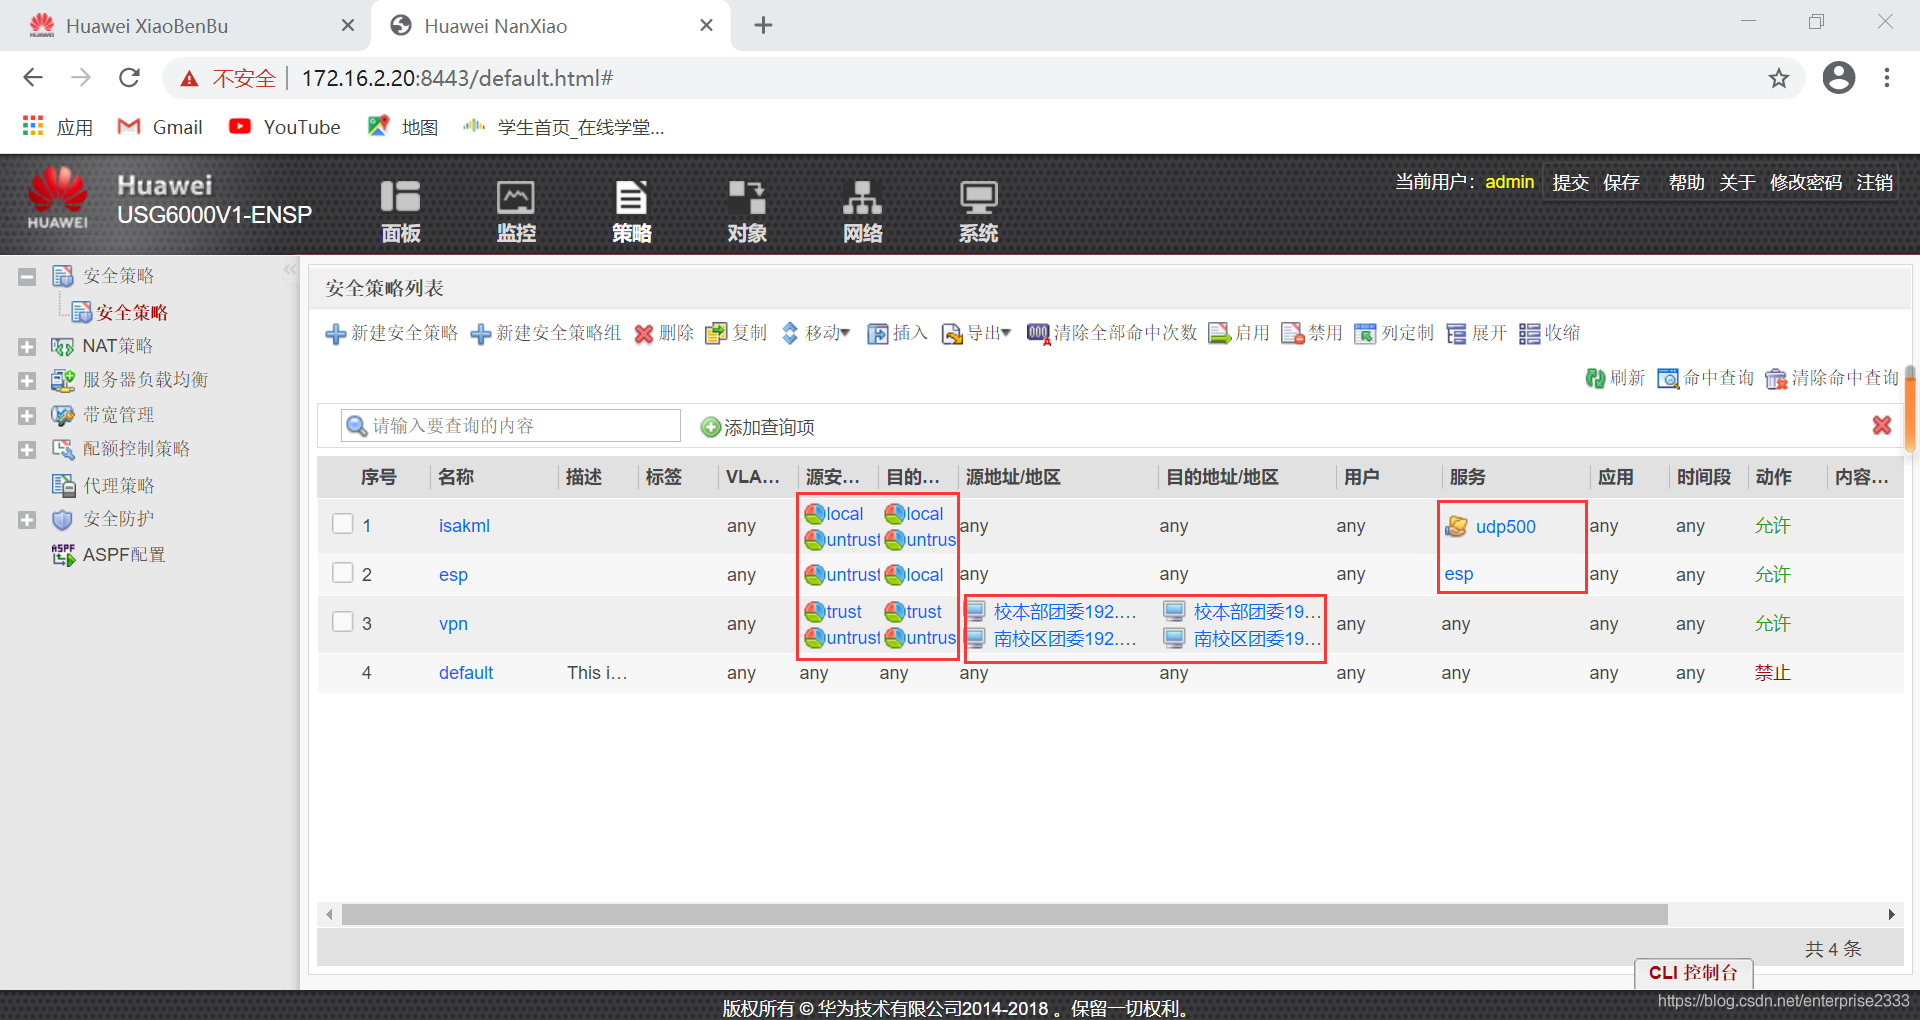Expand the 带宽管理 tree node
Screen dimensions: 1920x1020
27,416
